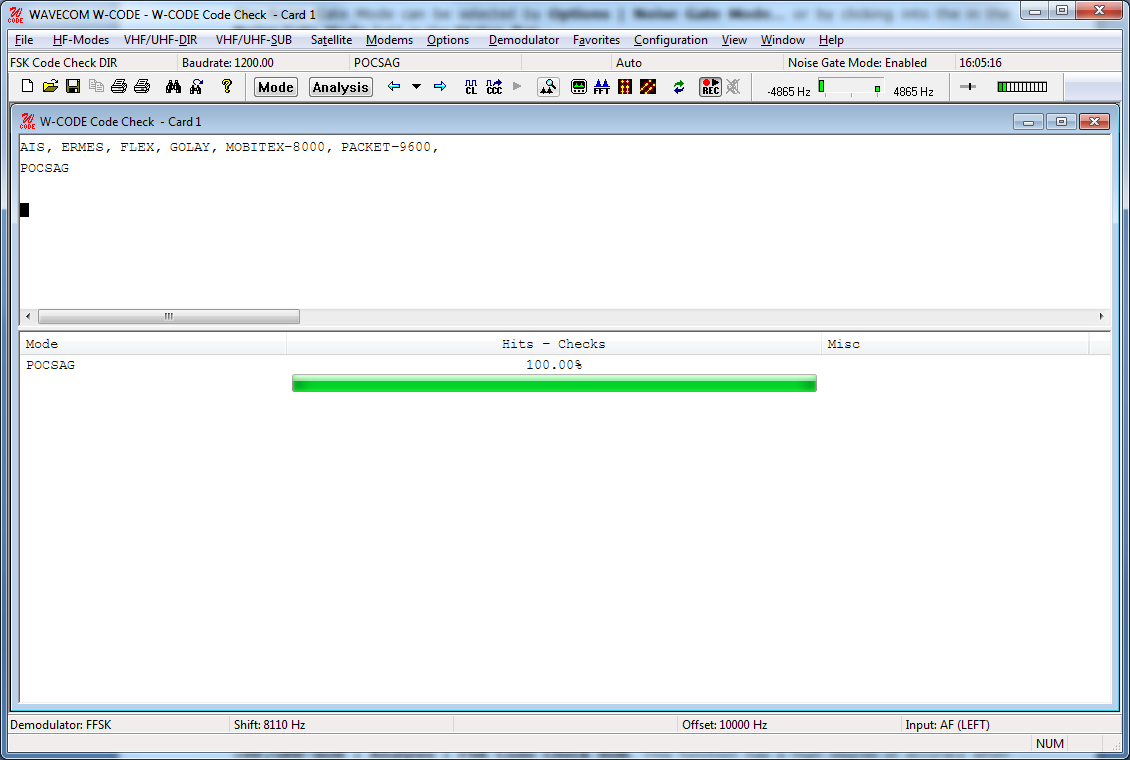
Task: Click the blue right arrow icon
Action: pos(440,86)
